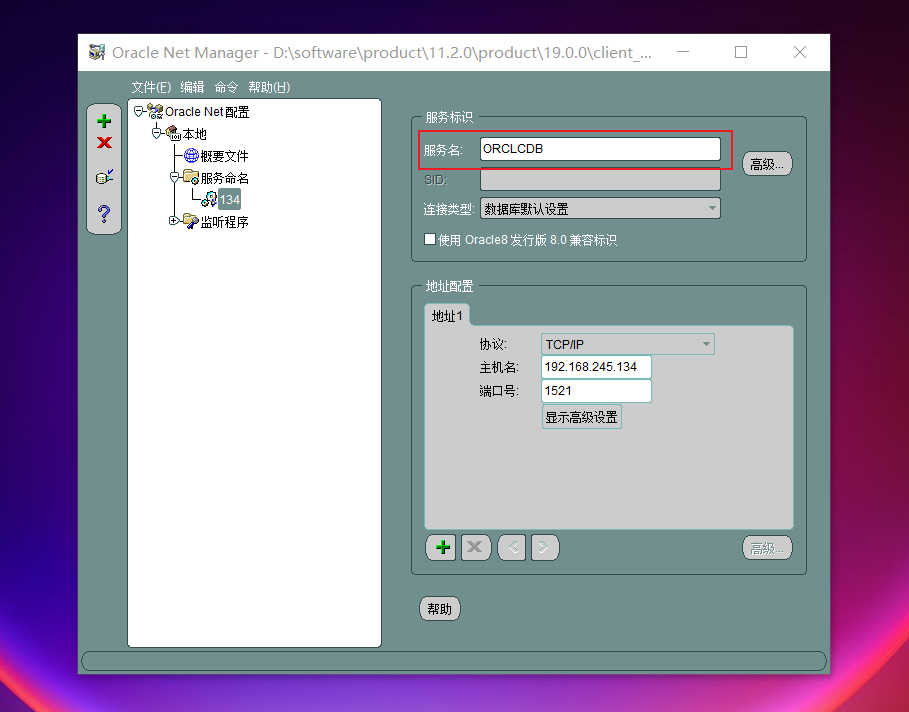Minimize the Oracle Net Manager window

pyautogui.click(x=683, y=52)
